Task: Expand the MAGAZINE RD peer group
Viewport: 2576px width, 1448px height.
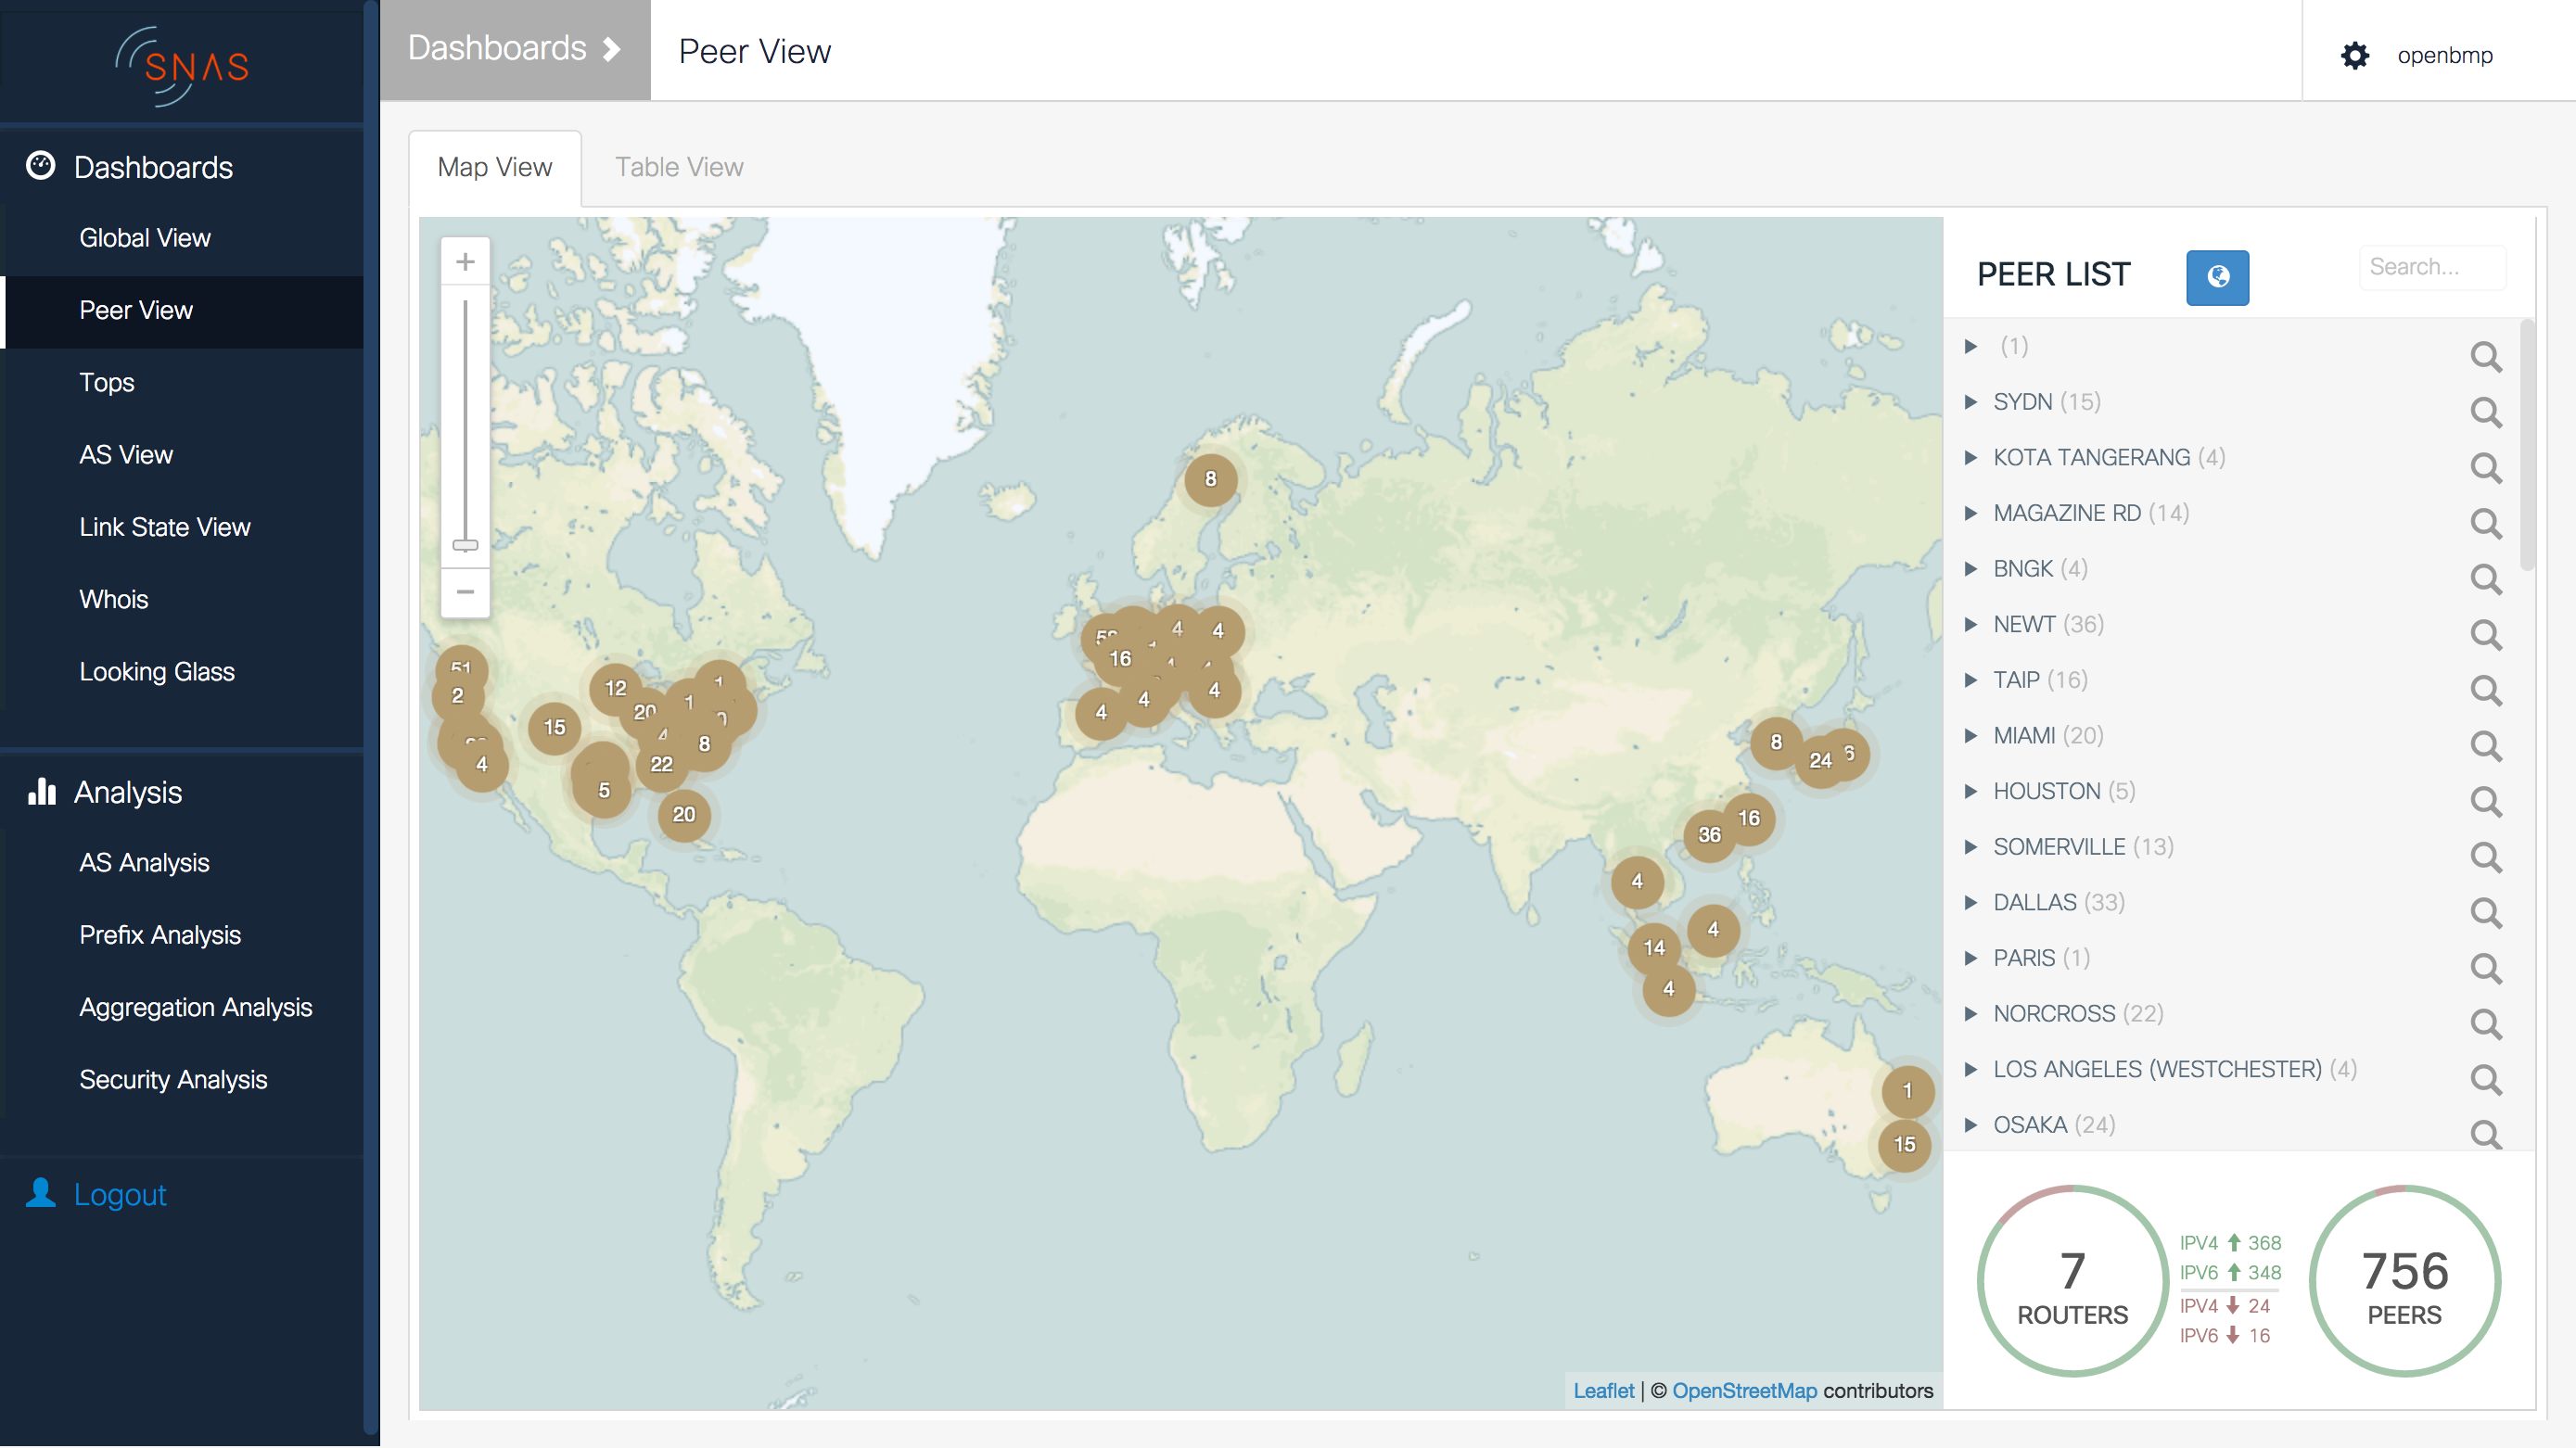Action: (1970, 513)
